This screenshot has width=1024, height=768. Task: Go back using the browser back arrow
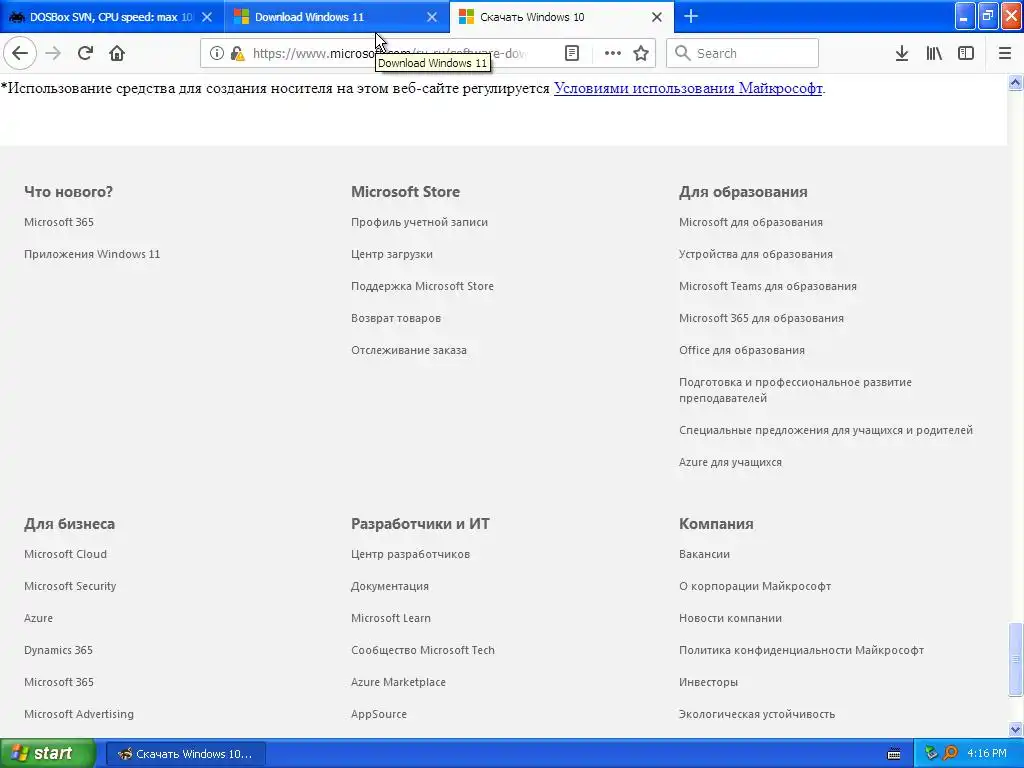point(20,53)
